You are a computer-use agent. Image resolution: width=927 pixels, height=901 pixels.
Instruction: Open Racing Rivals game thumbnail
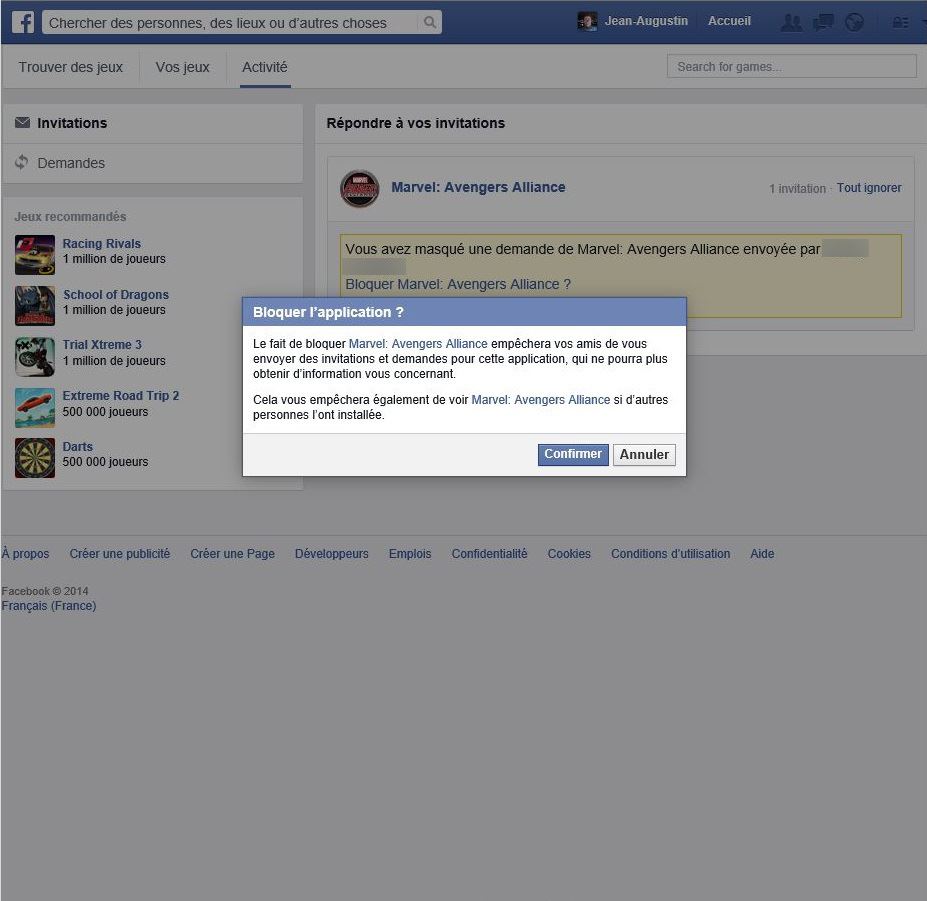click(35, 255)
